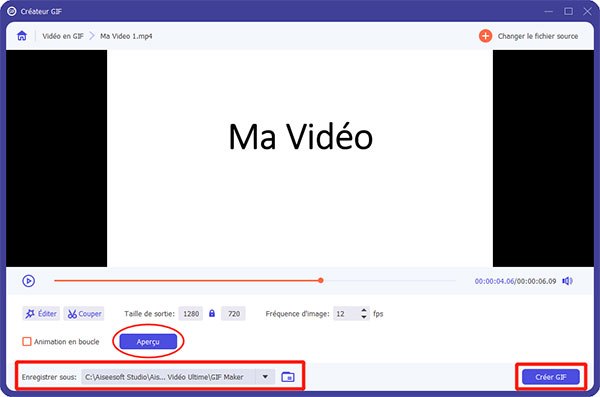Mute the audio with the speaker icon
600x397 pixels.
pos(567,281)
